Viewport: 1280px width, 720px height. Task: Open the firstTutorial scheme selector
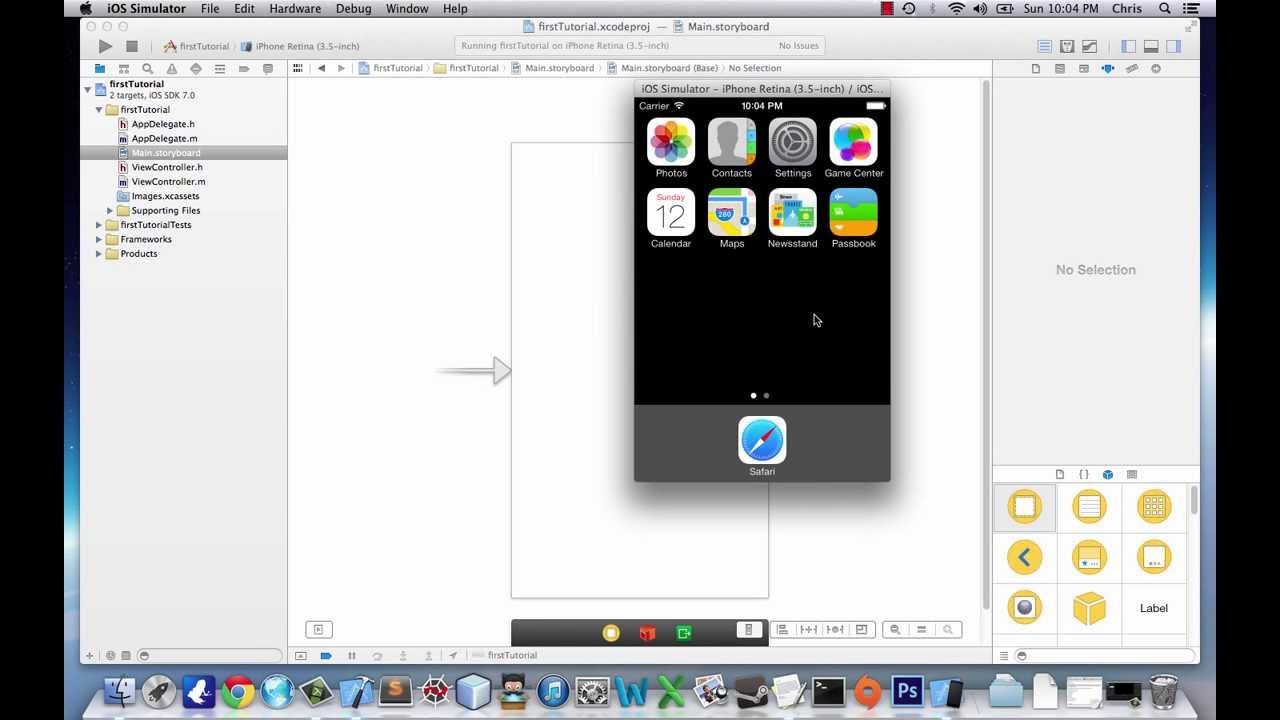(197, 46)
